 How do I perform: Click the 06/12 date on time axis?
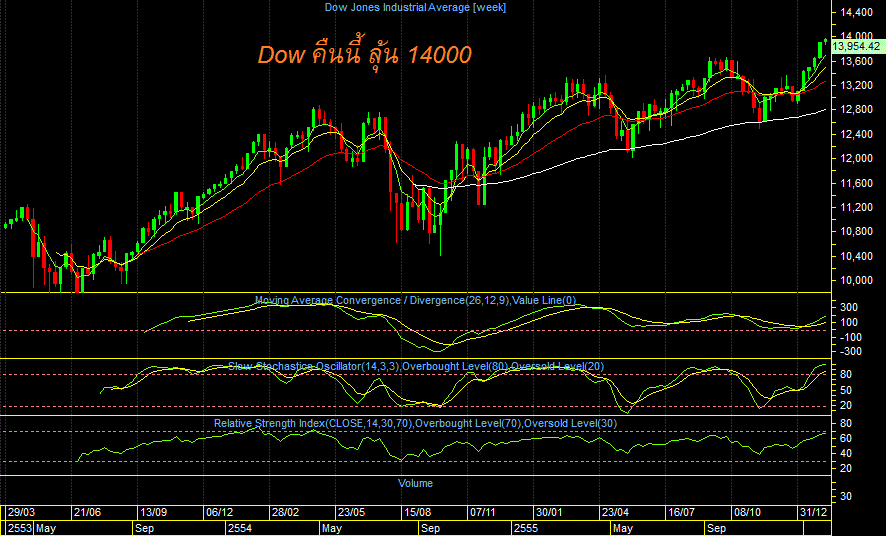tap(220, 512)
